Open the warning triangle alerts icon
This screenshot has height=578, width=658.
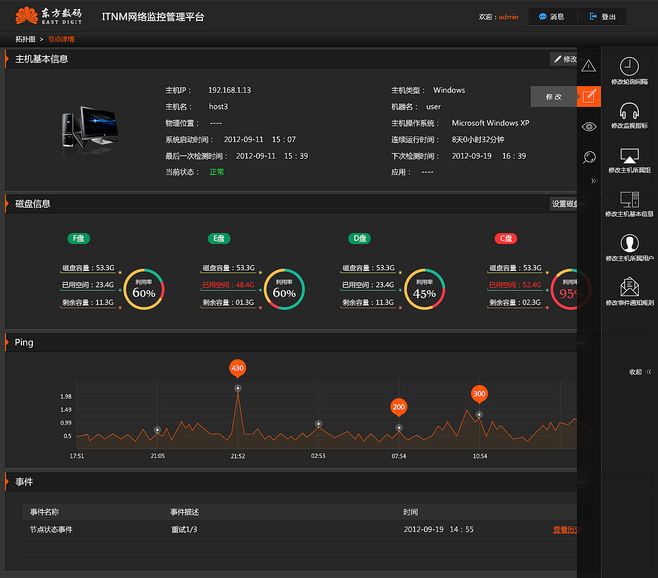(x=588, y=66)
